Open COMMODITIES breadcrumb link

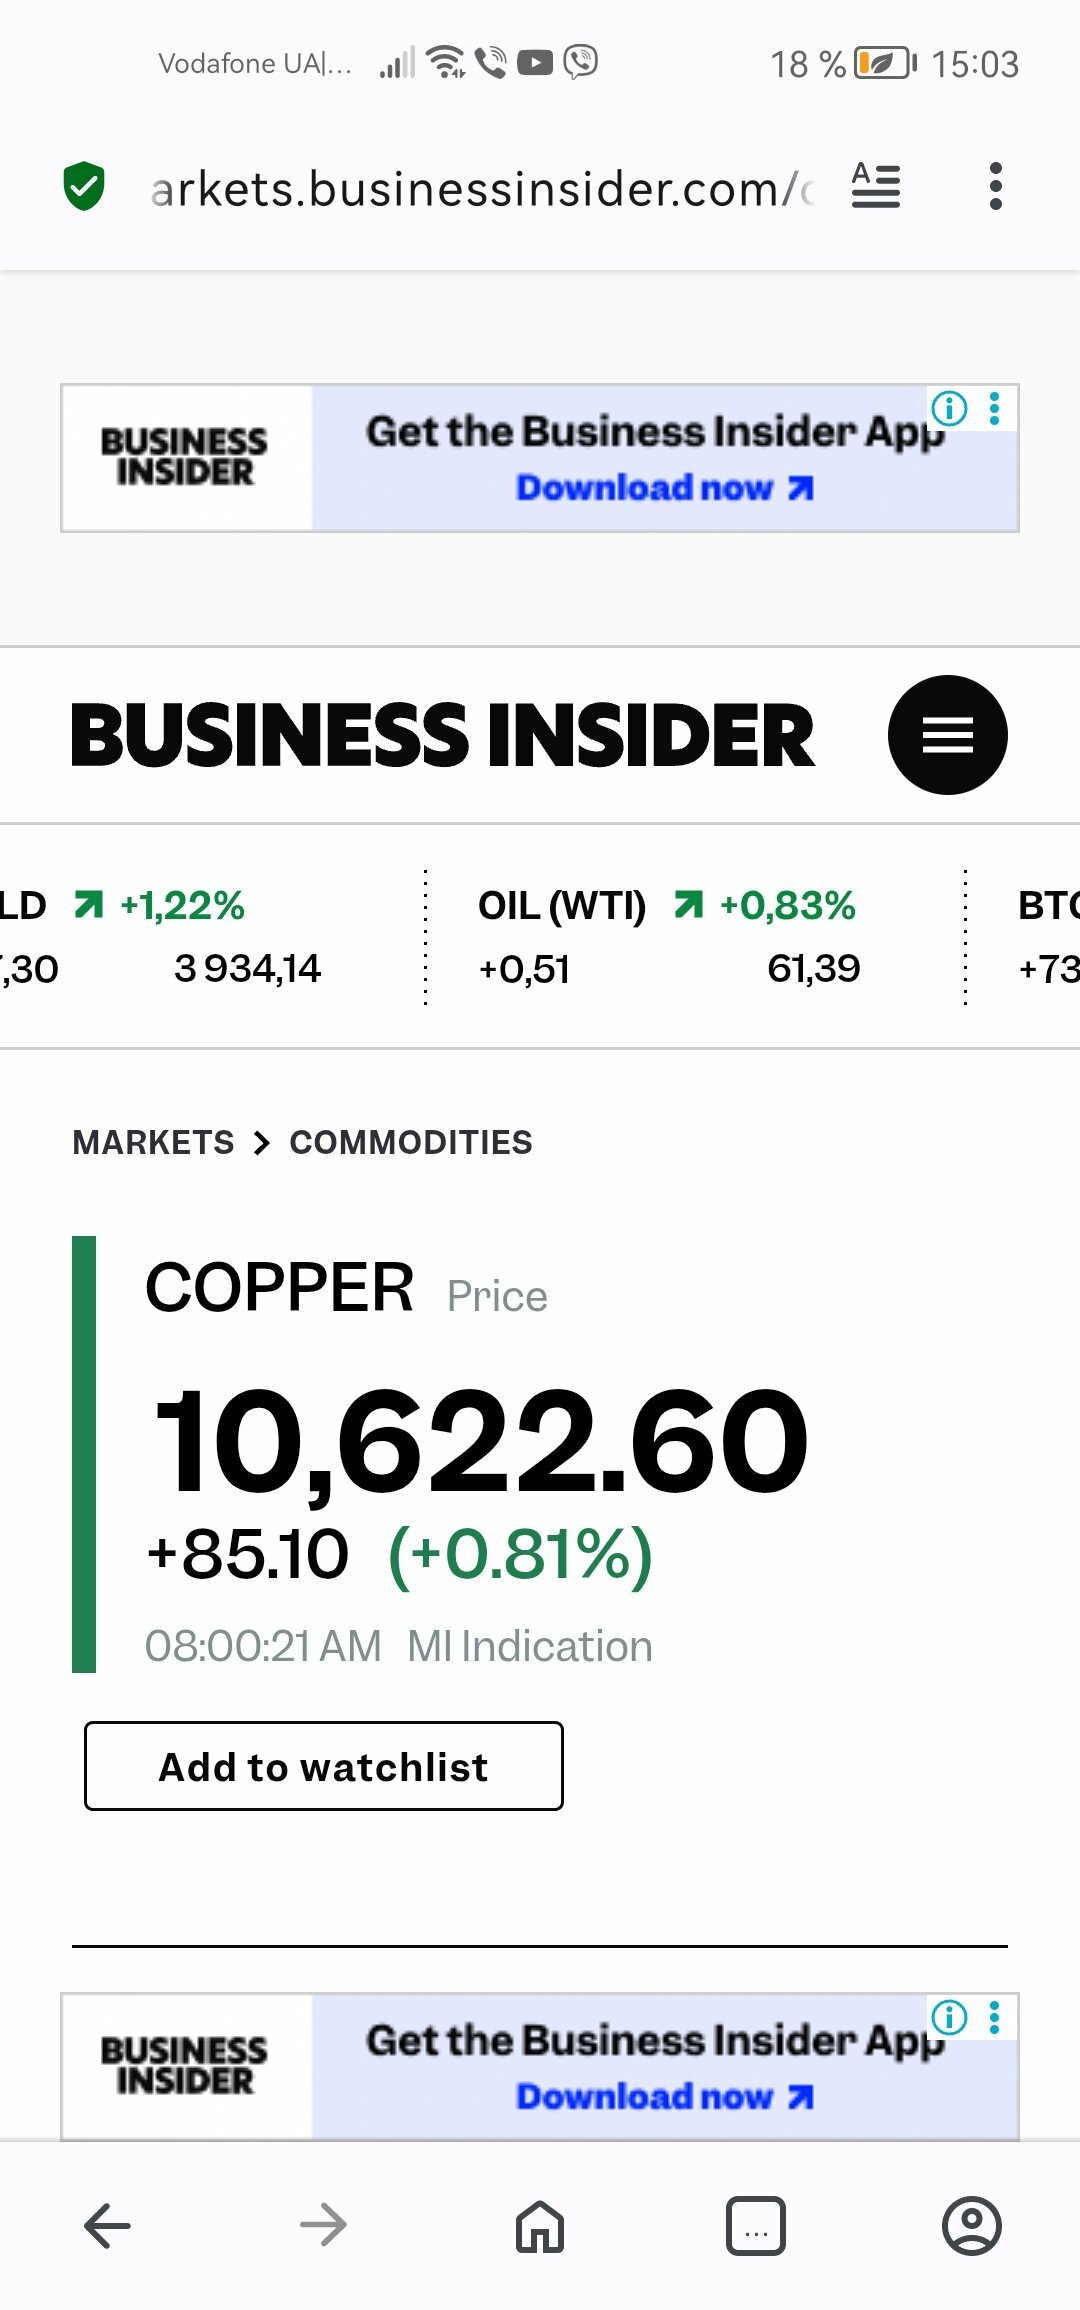[411, 1142]
